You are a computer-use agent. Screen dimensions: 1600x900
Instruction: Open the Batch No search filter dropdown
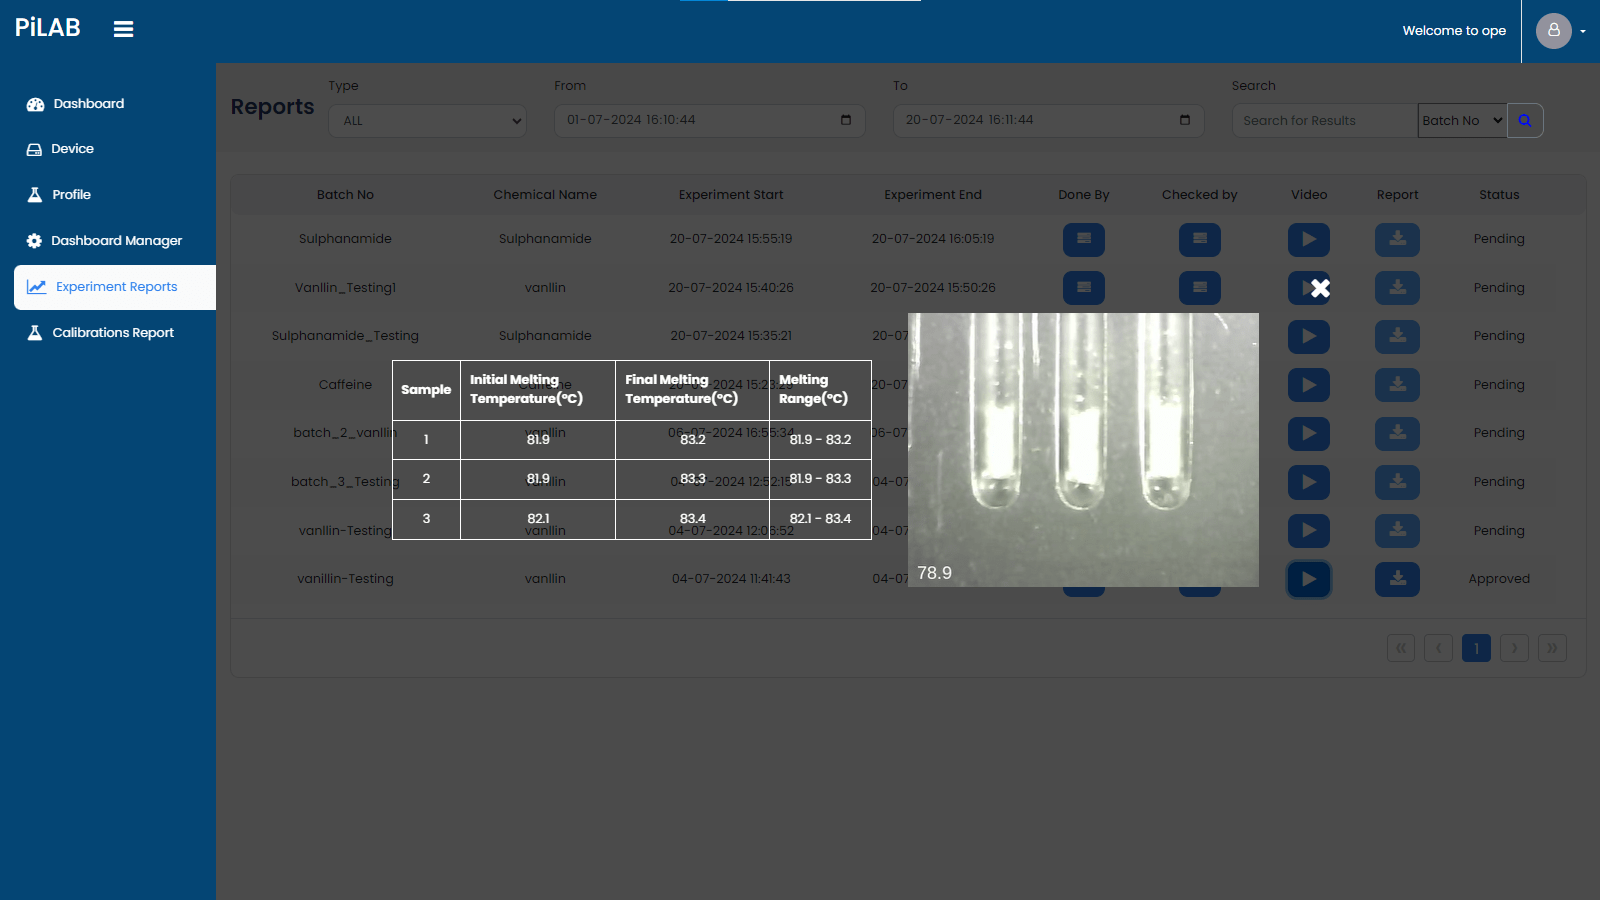click(1461, 121)
